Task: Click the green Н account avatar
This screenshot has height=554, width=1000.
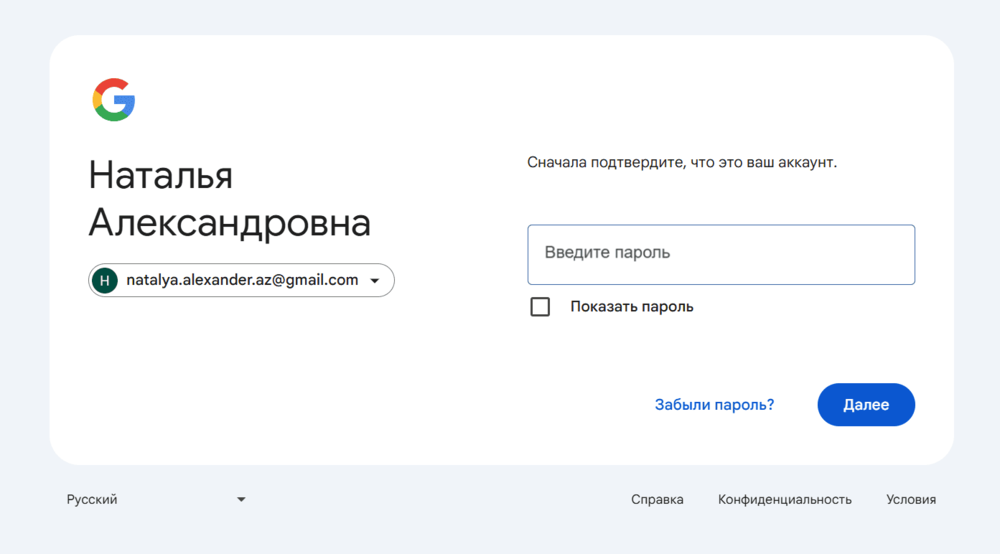Action: tap(105, 281)
